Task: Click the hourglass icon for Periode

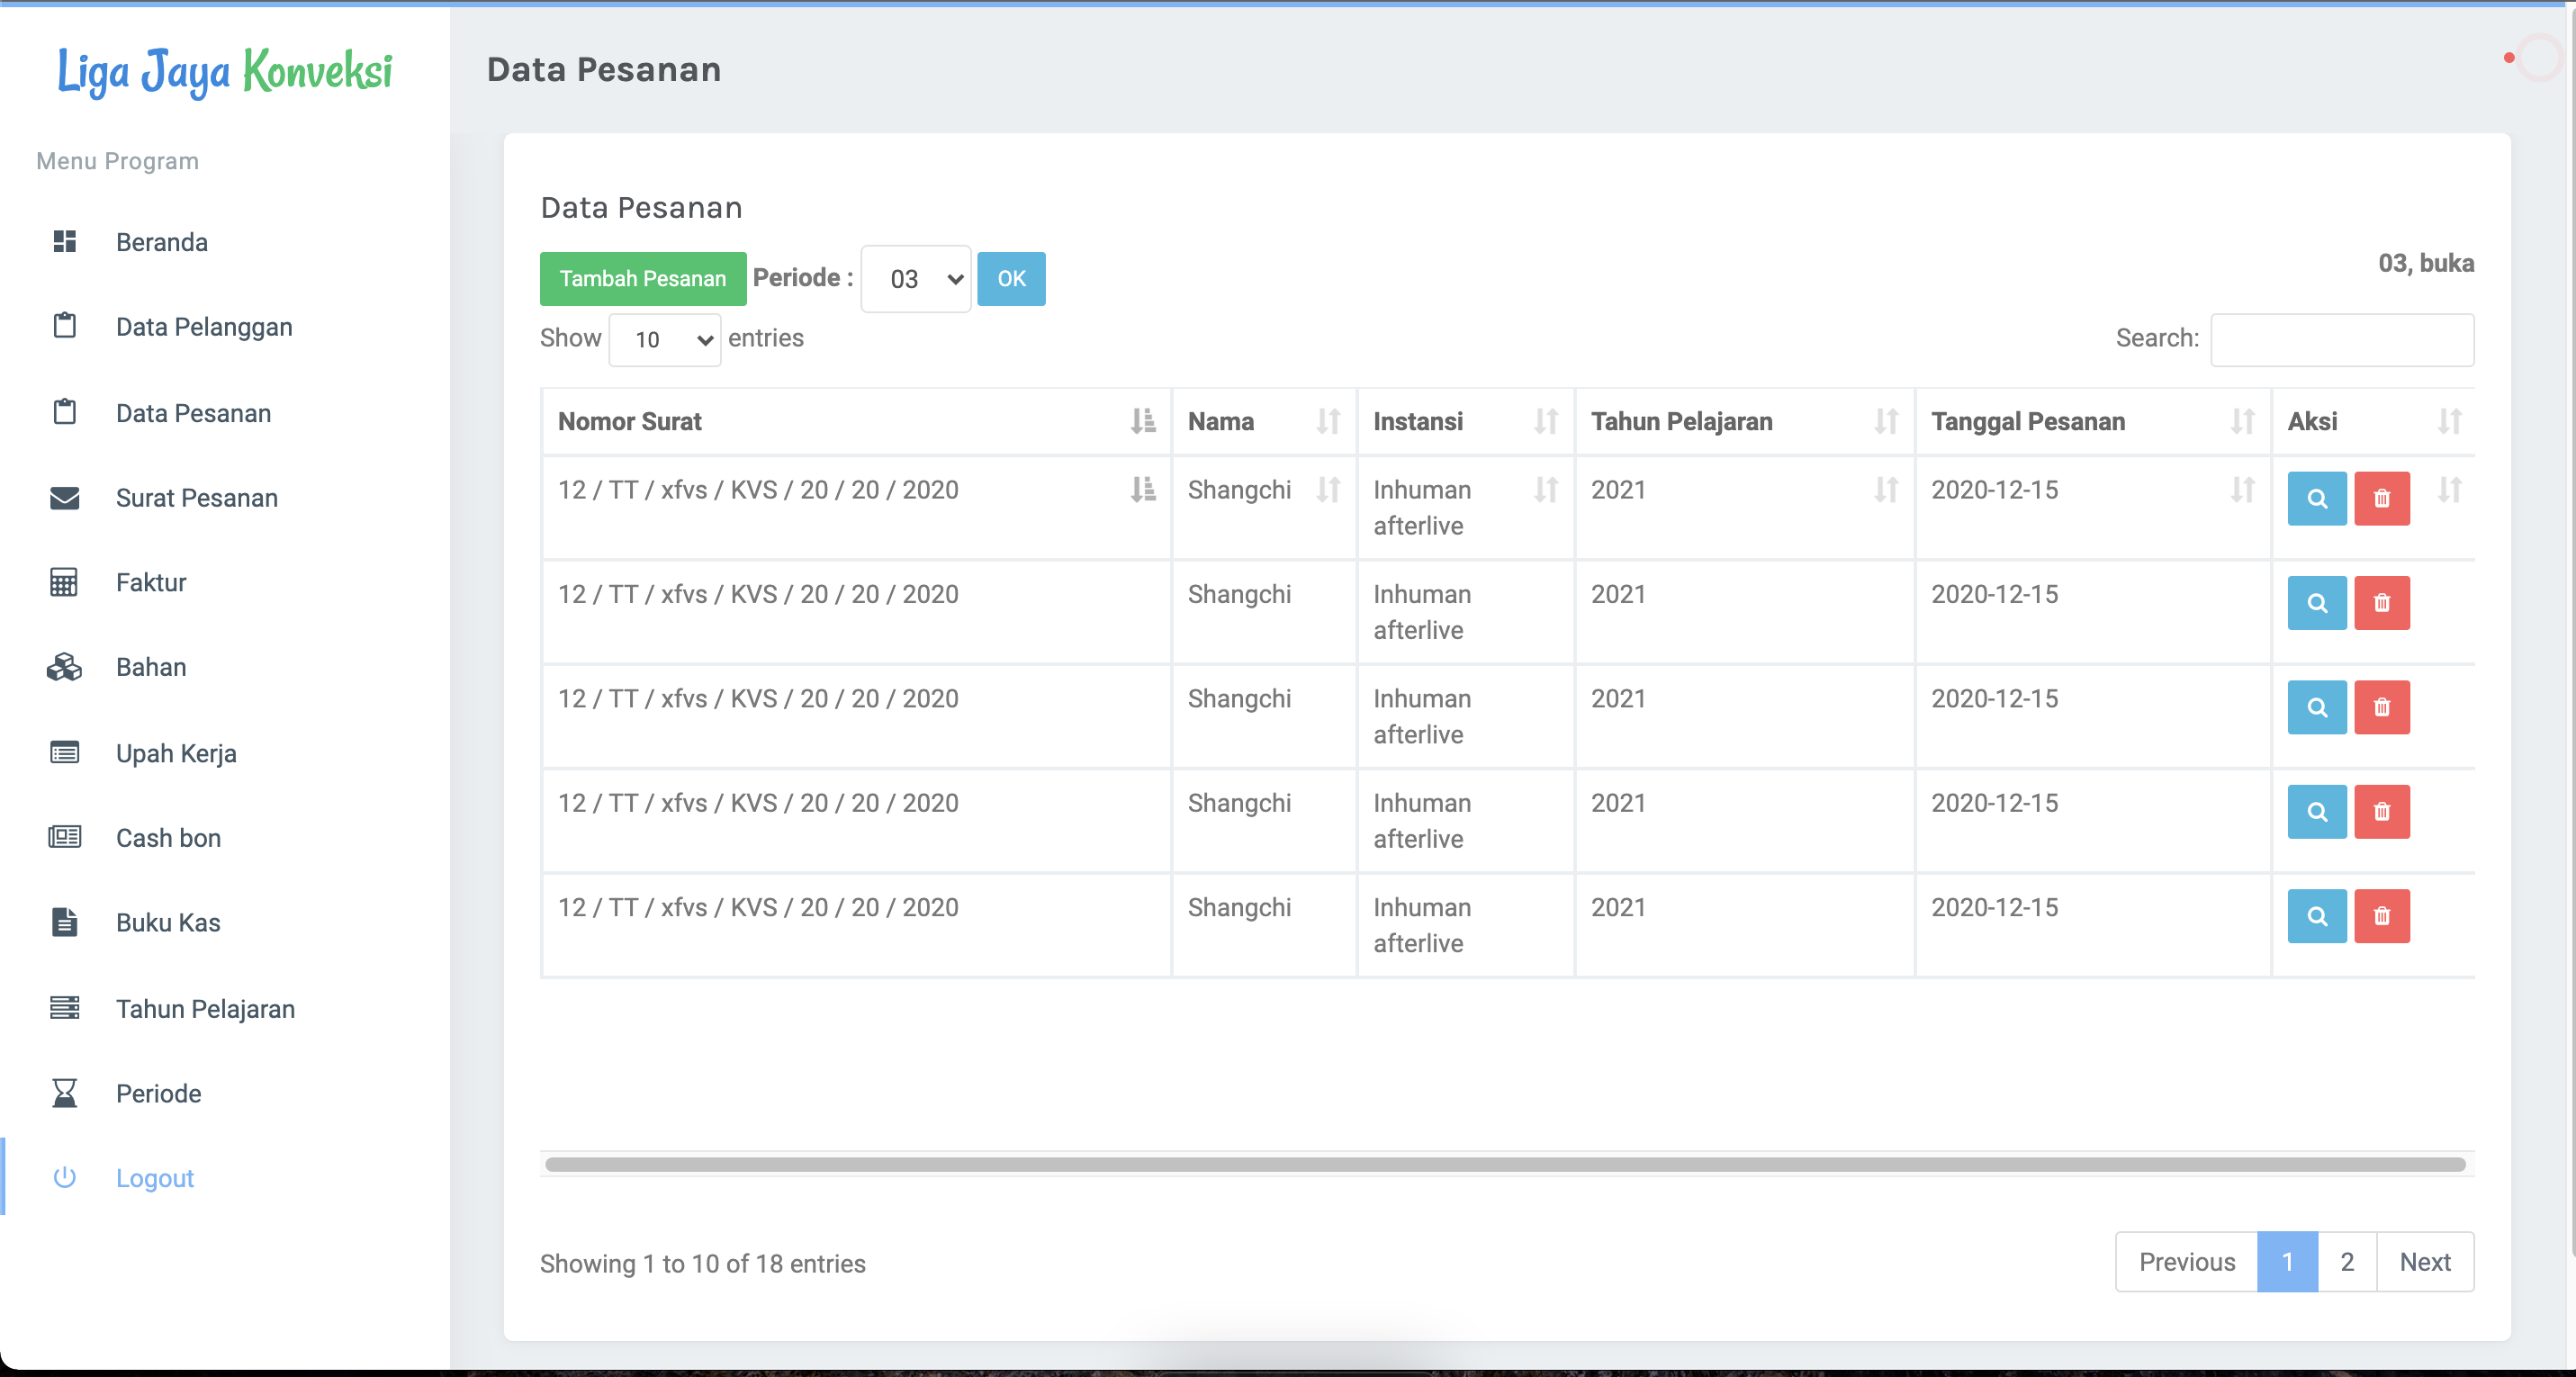Action: tap(65, 1093)
